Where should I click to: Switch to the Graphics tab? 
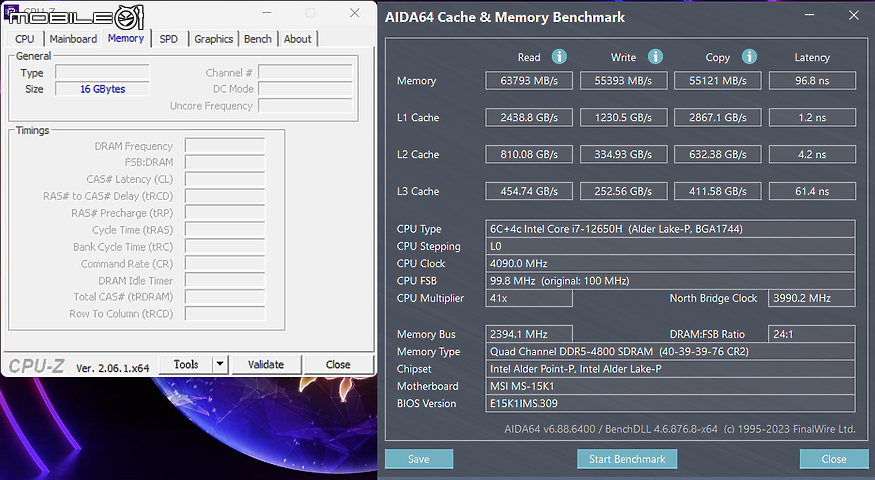tap(214, 39)
